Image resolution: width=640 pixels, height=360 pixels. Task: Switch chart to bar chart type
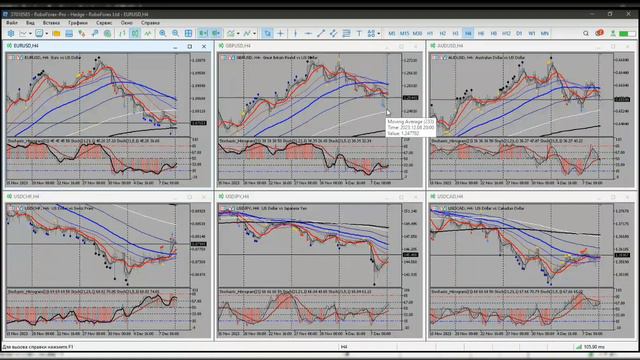tap(122, 33)
